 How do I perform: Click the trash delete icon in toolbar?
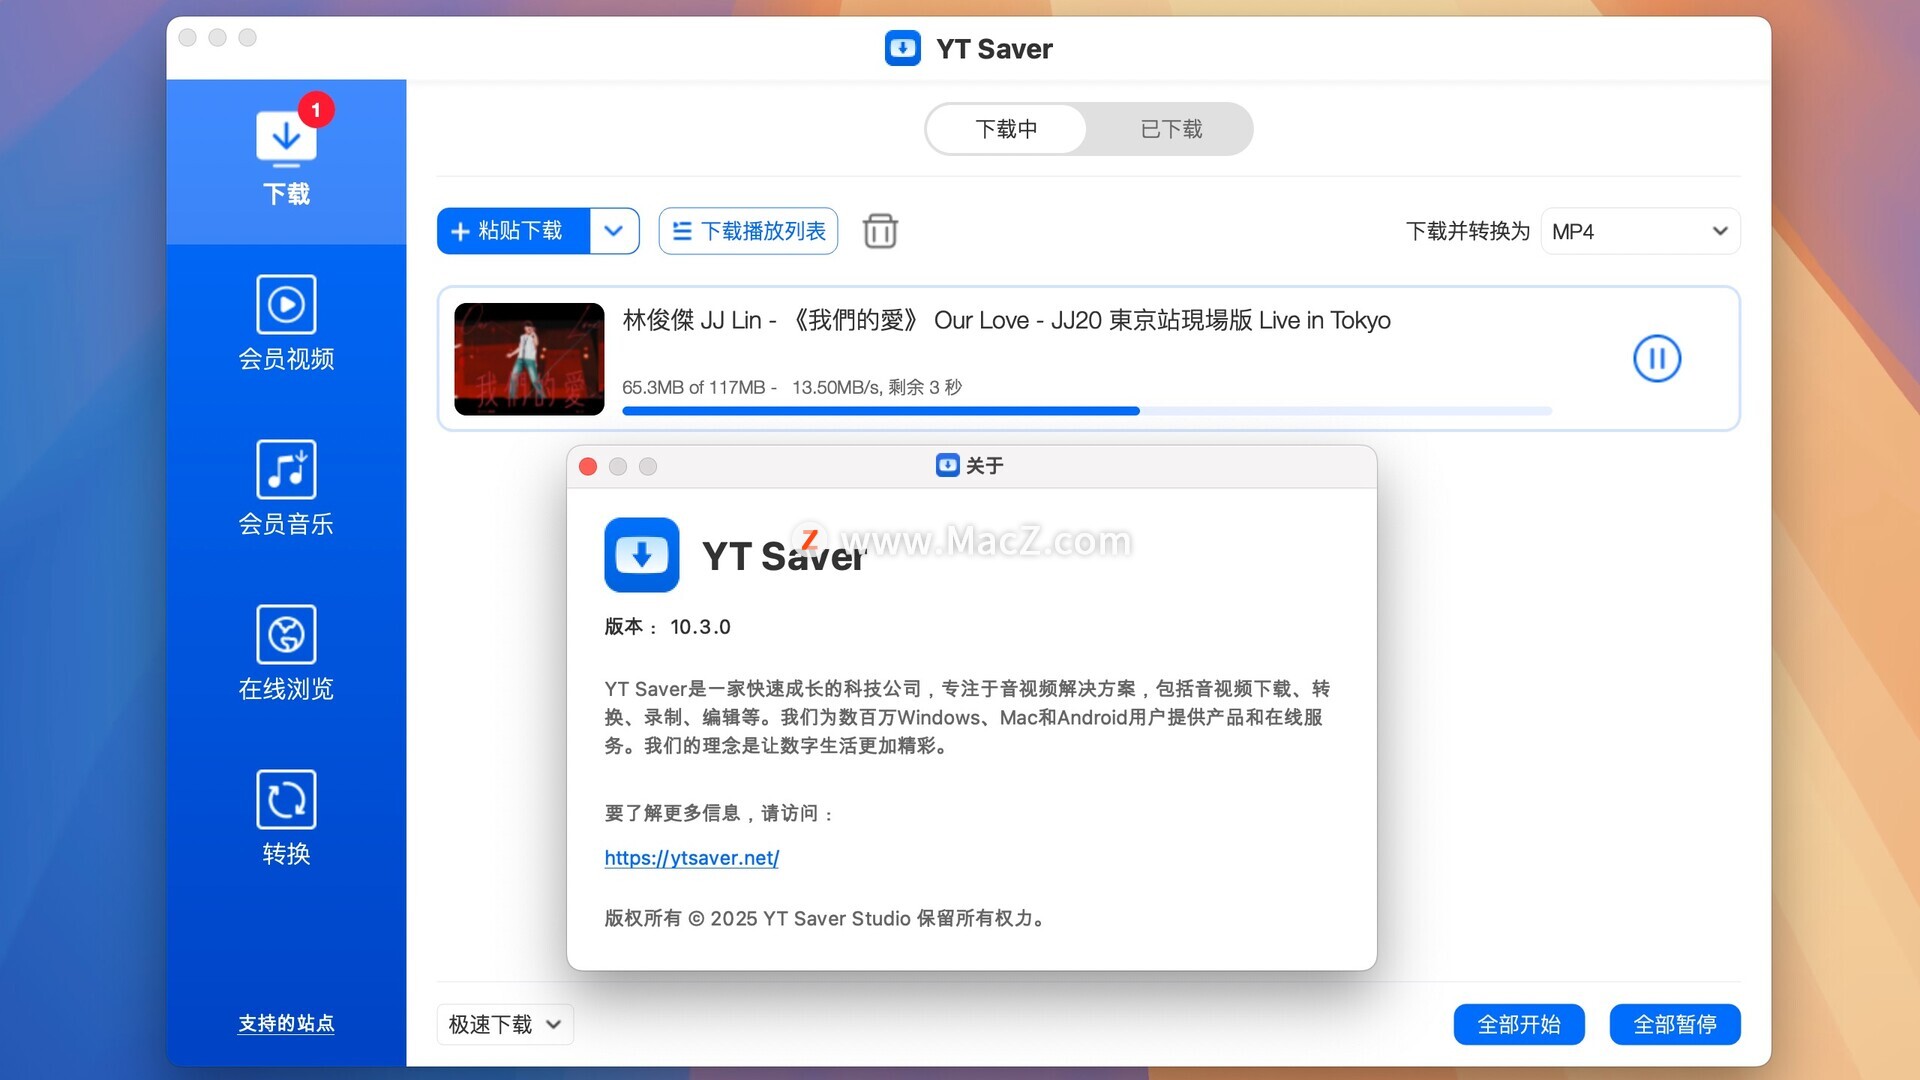[x=880, y=231]
